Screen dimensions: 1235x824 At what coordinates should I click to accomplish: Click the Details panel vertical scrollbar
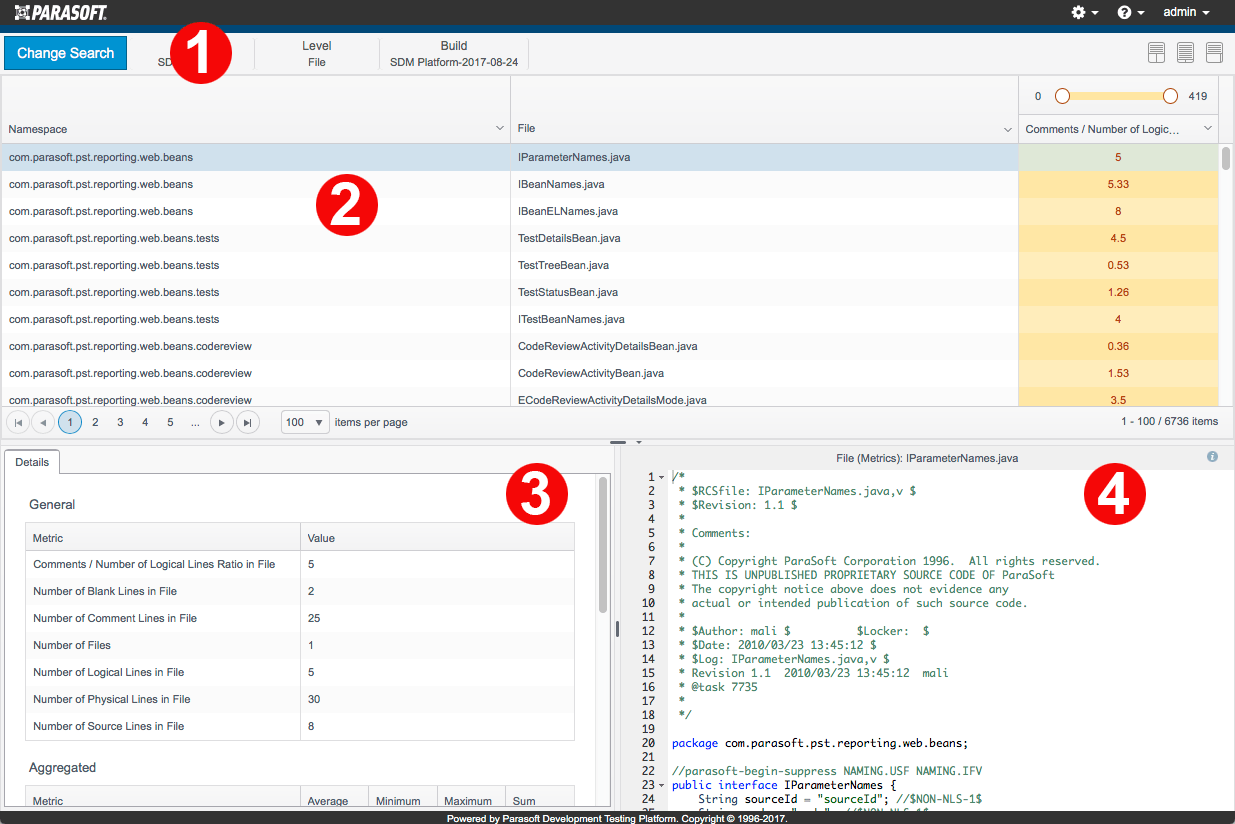point(603,545)
